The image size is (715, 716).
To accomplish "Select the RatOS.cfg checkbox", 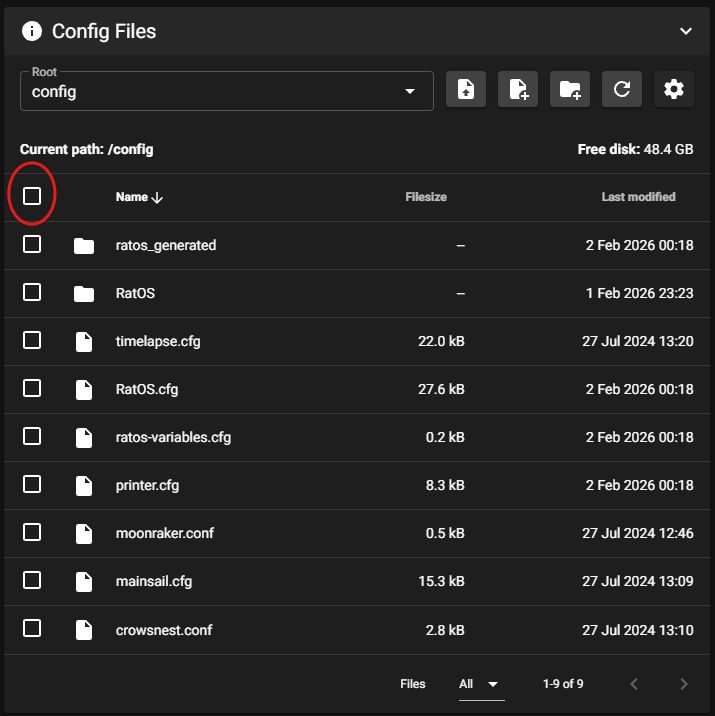I will tap(32, 389).
